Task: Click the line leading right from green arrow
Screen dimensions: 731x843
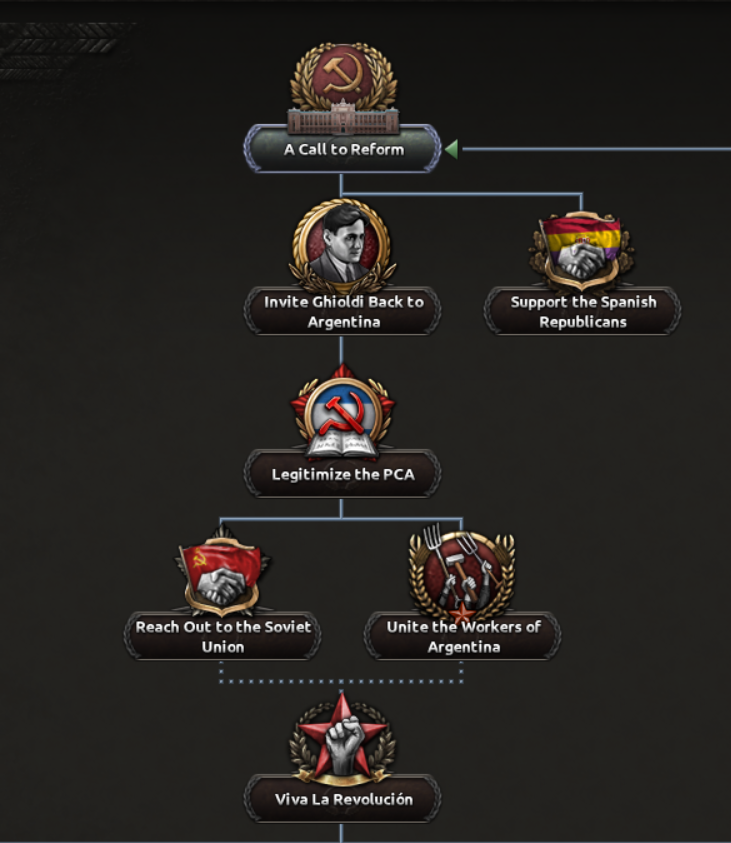Action: coord(596,149)
